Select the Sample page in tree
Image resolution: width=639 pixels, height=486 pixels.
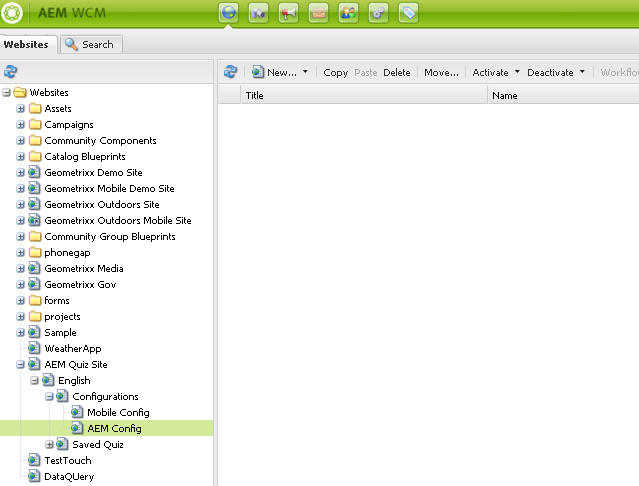point(60,332)
